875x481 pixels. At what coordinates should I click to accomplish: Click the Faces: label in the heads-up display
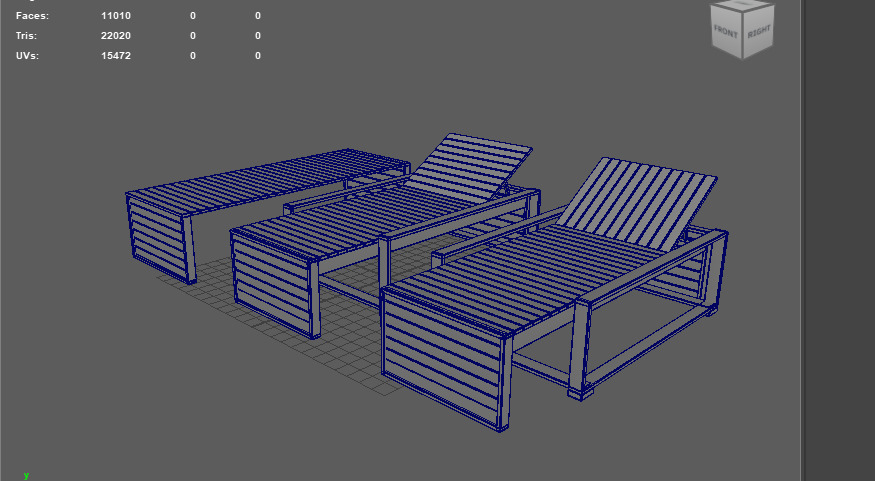[x=32, y=16]
